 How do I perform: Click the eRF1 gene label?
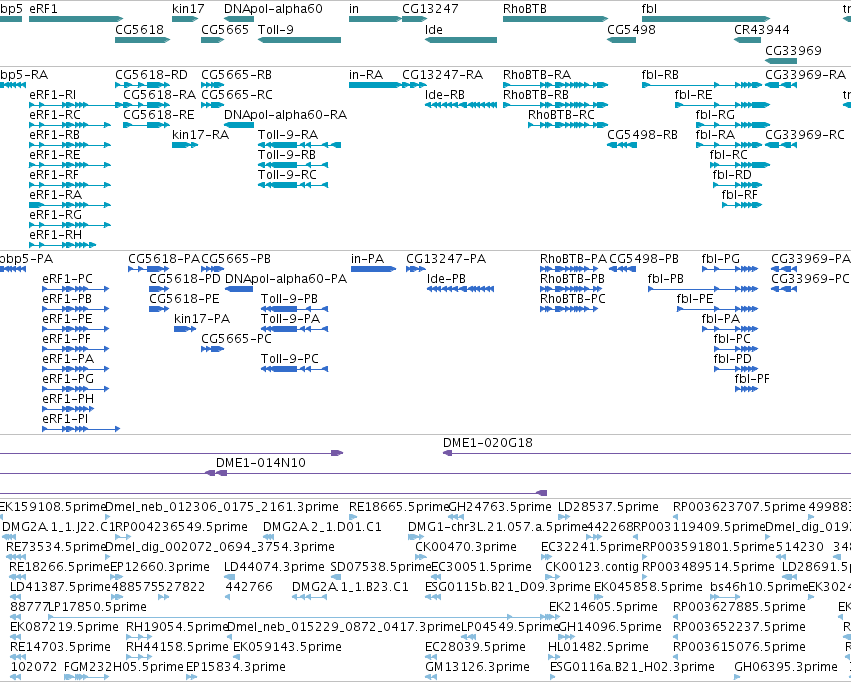tap(43, 9)
